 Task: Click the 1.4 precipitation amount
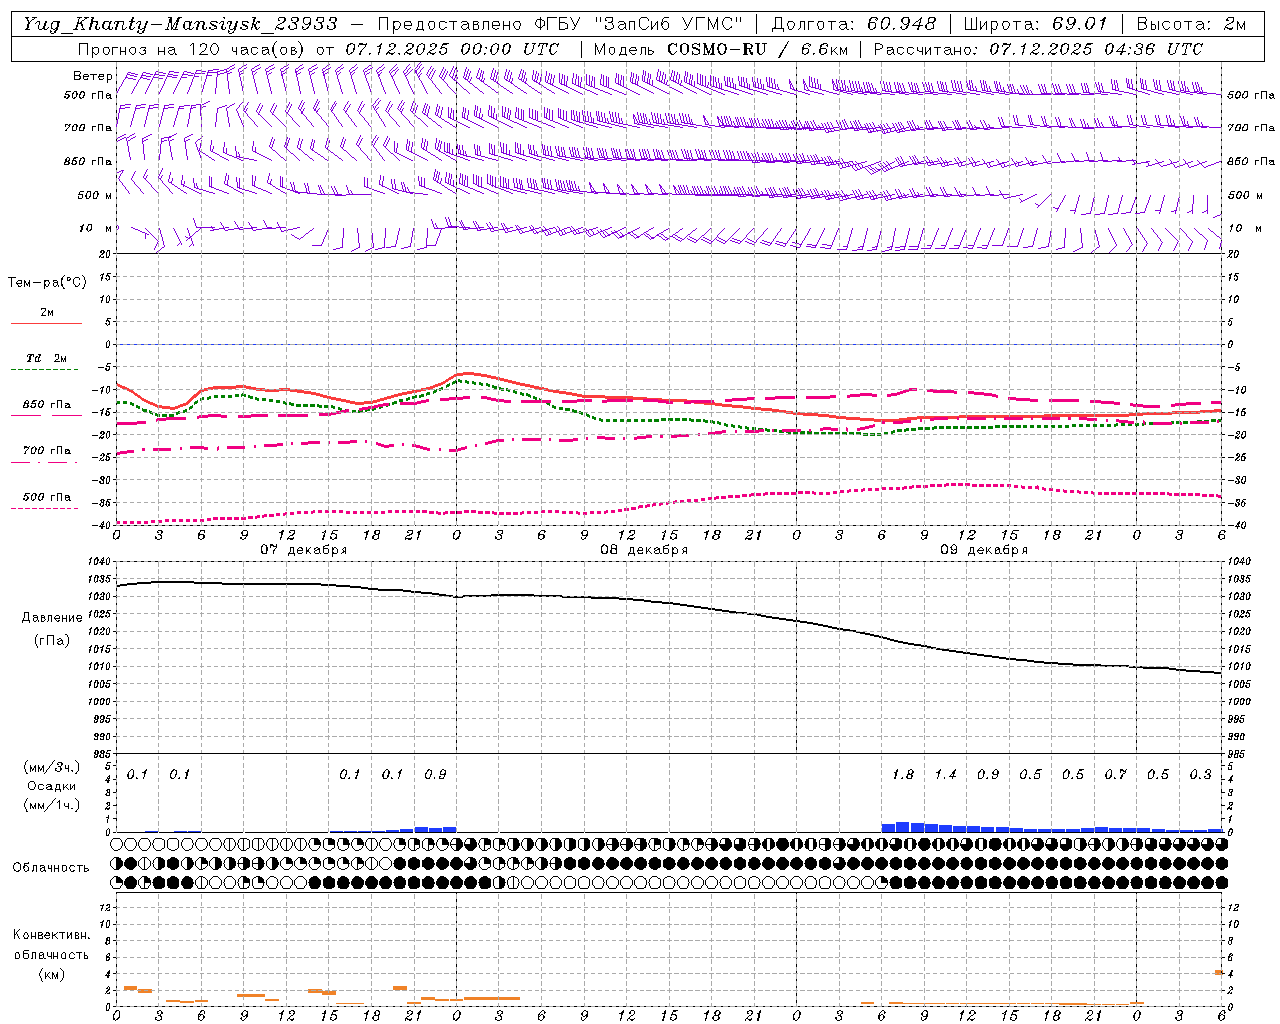(945, 774)
